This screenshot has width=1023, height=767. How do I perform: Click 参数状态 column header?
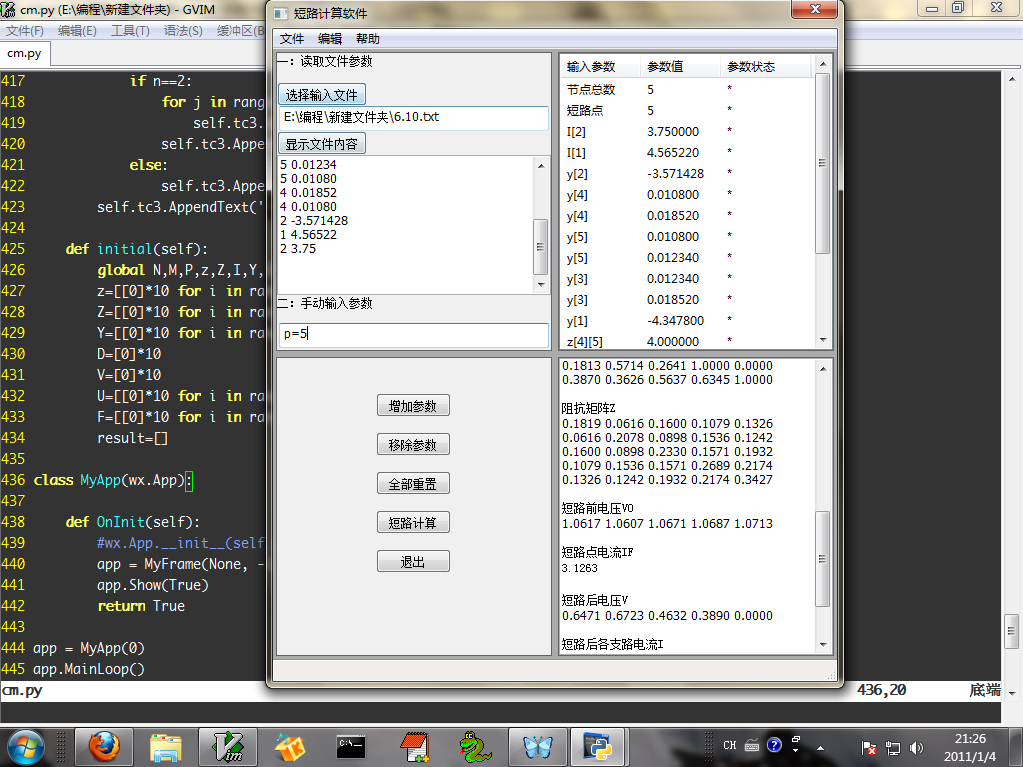coord(766,67)
